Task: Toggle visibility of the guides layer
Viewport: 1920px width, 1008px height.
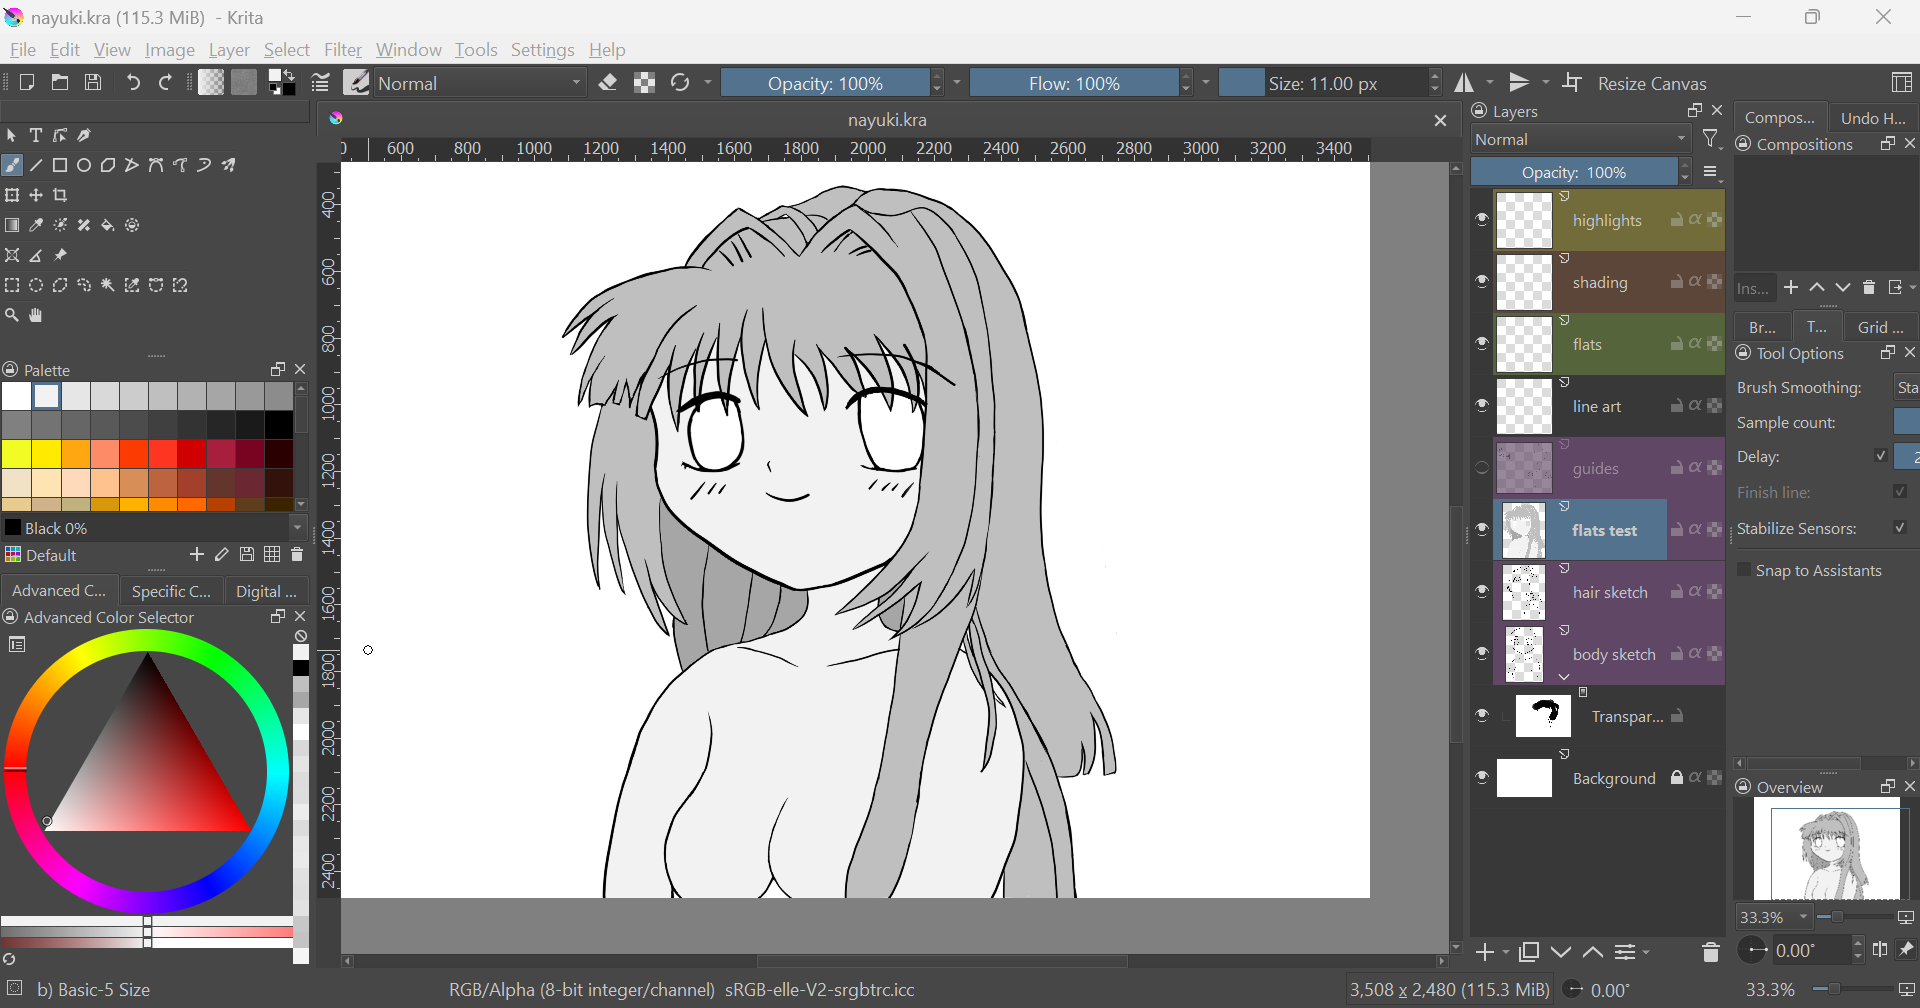Action: click(x=1482, y=468)
